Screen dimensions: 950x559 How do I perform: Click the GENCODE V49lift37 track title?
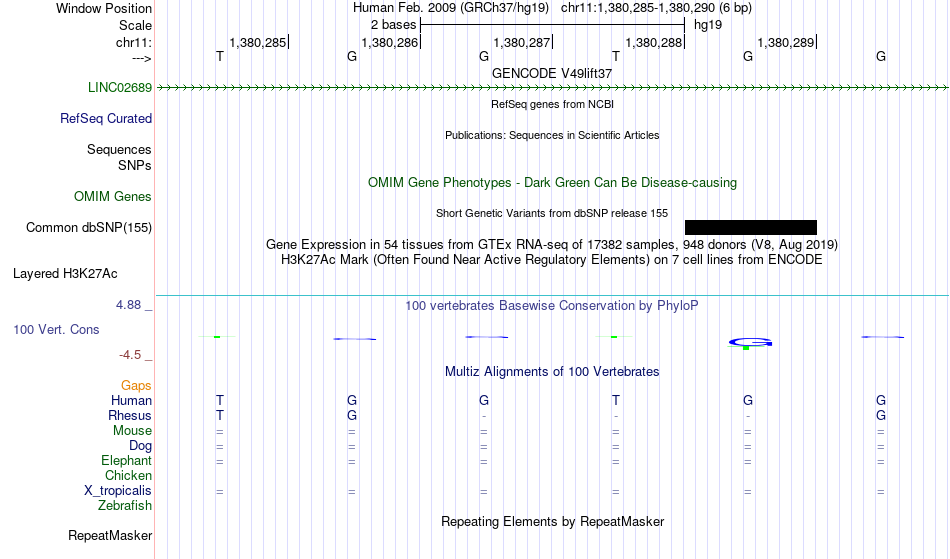(552, 73)
